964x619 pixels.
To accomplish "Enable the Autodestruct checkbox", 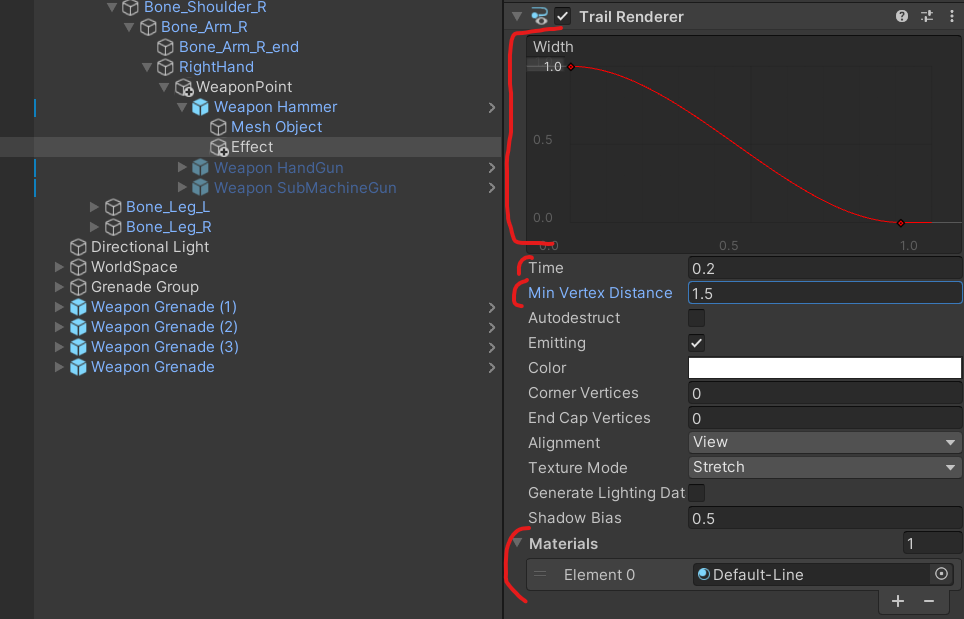I will pos(697,318).
